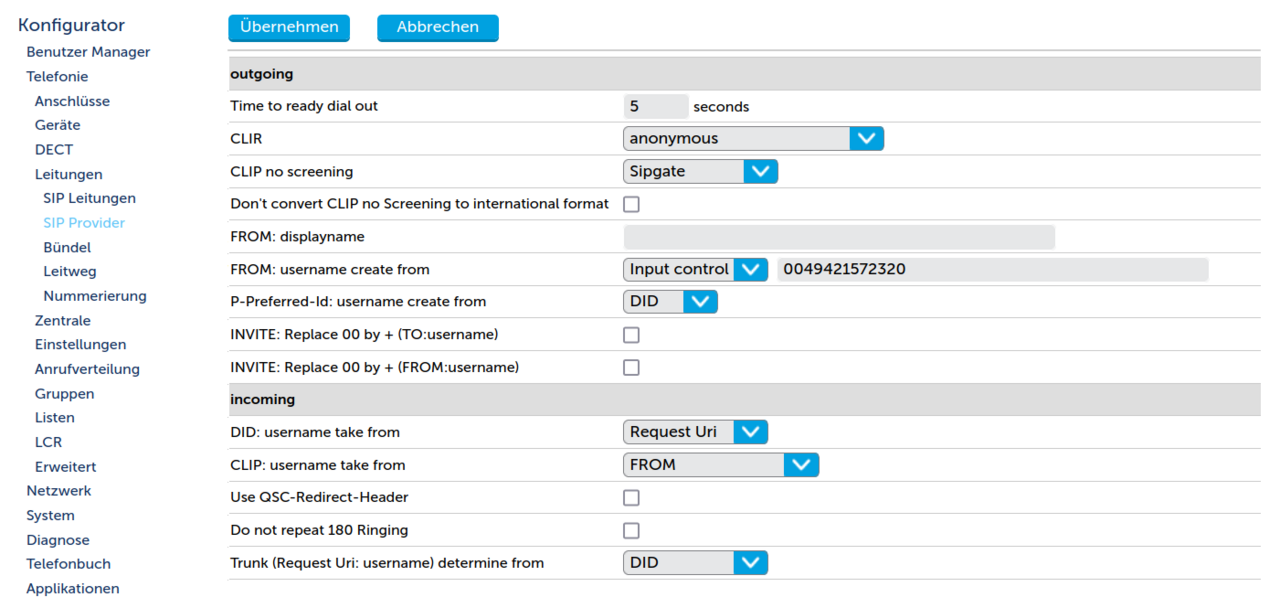Click the Übernehmen button
Screen dimensions: 1280x597
(x=289, y=28)
